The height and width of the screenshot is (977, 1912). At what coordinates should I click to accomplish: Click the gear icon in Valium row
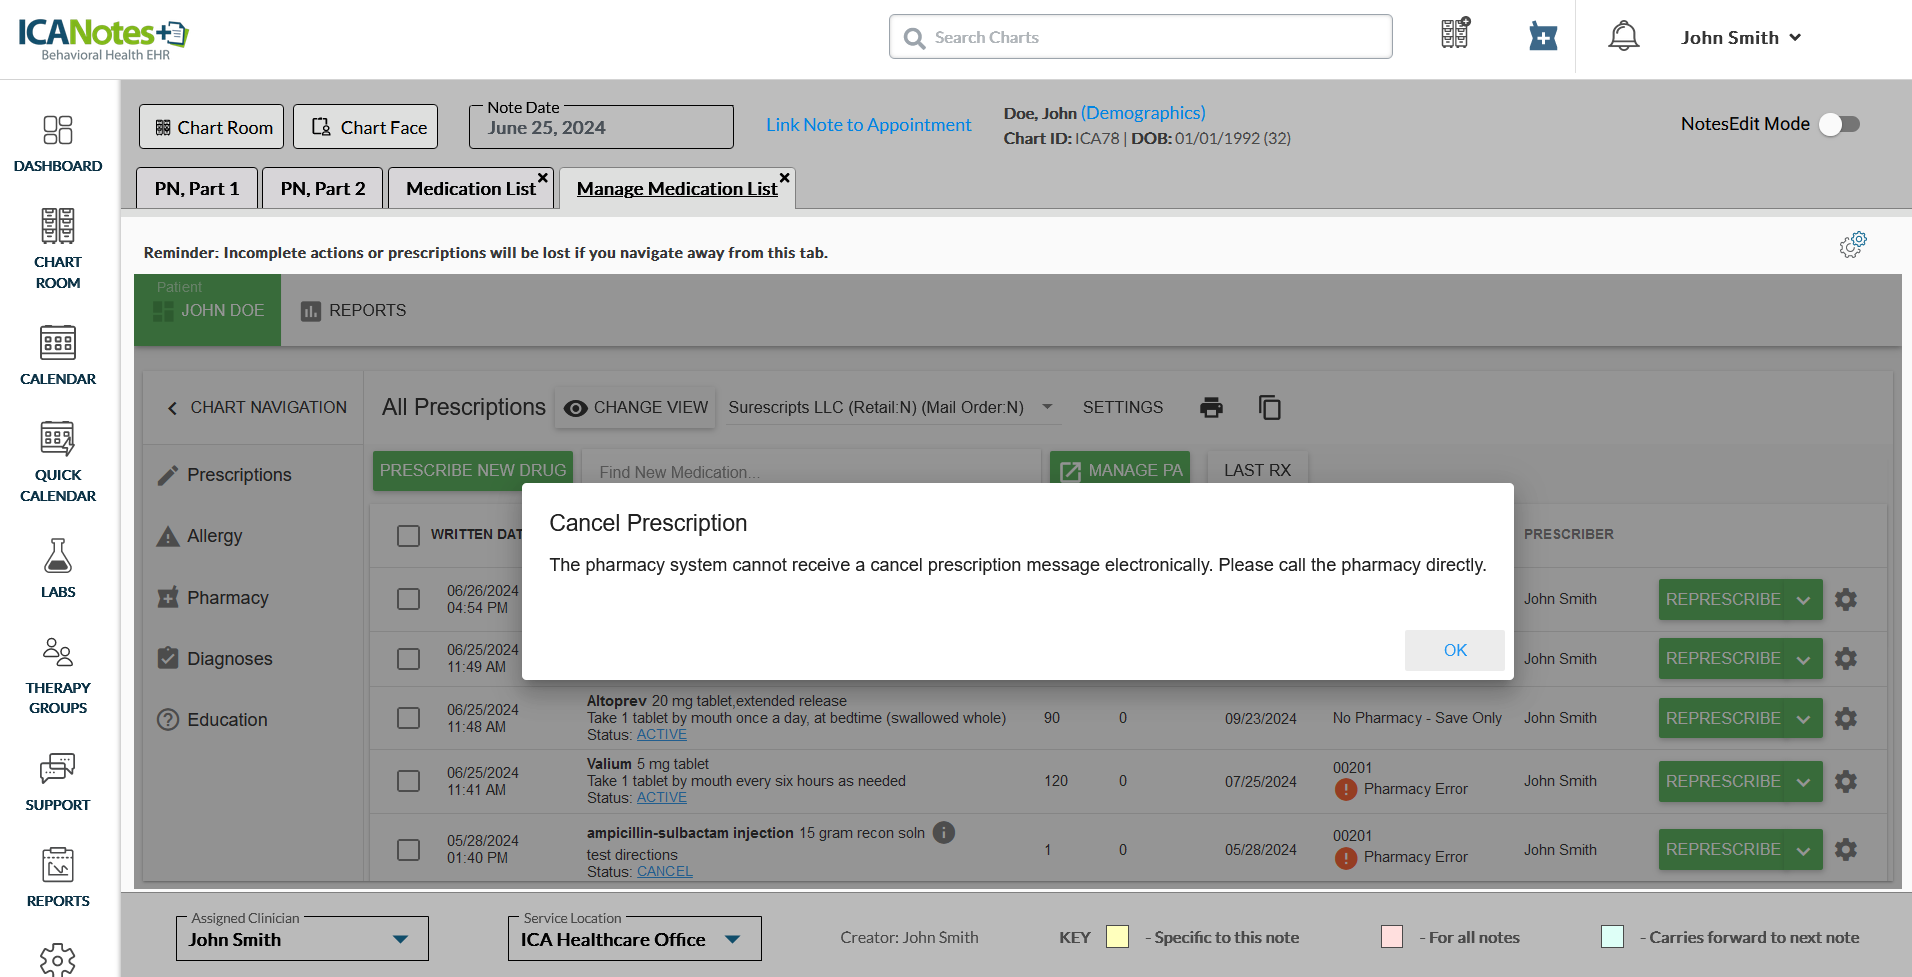pyautogui.click(x=1846, y=781)
